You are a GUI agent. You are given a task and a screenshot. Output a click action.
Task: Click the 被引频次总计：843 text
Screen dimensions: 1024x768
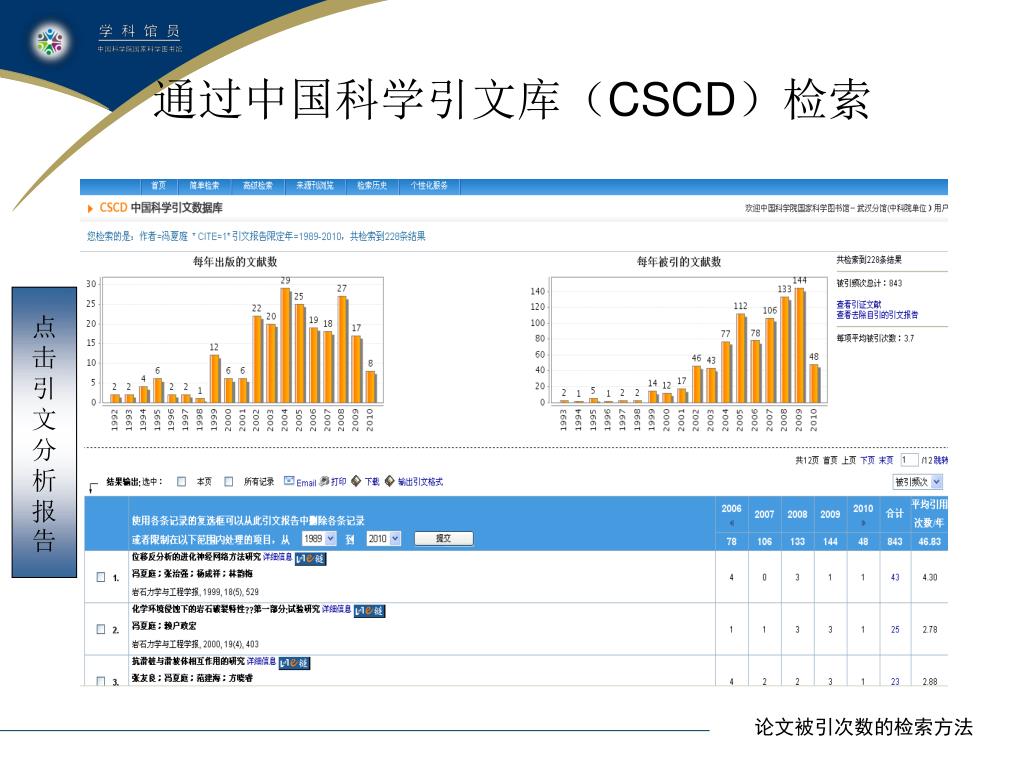coord(869,283)
